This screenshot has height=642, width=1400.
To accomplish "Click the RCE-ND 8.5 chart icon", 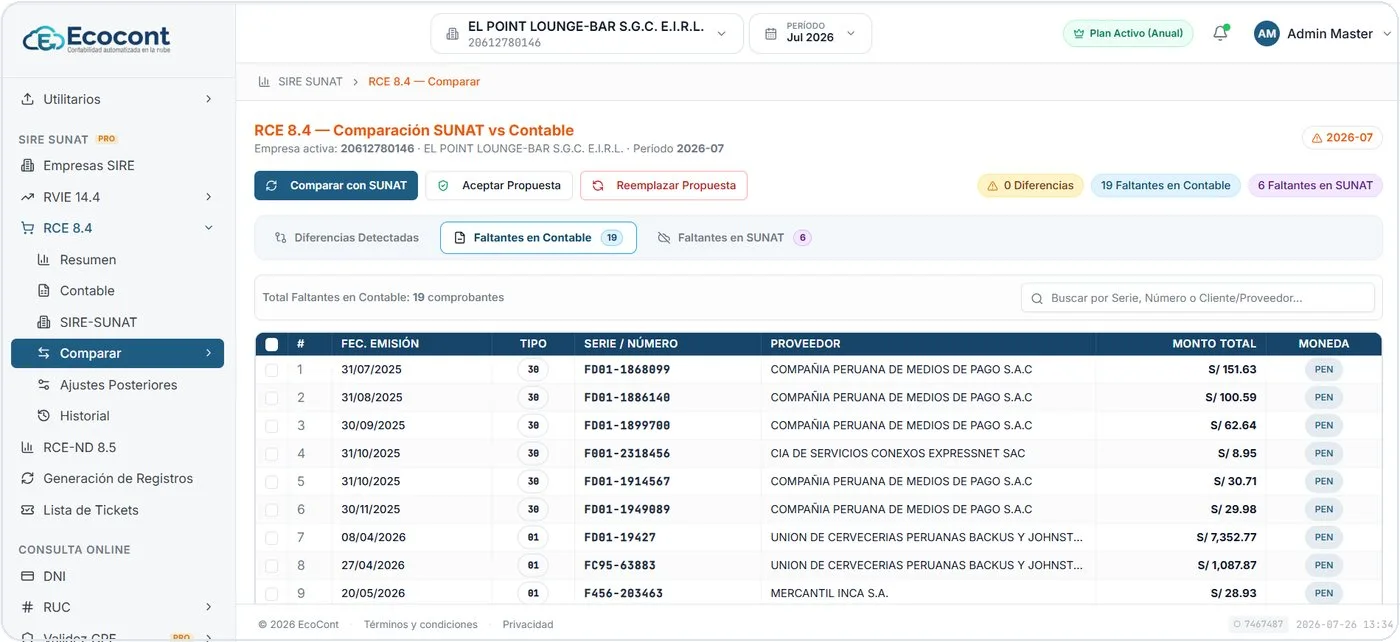I will 27,447.
